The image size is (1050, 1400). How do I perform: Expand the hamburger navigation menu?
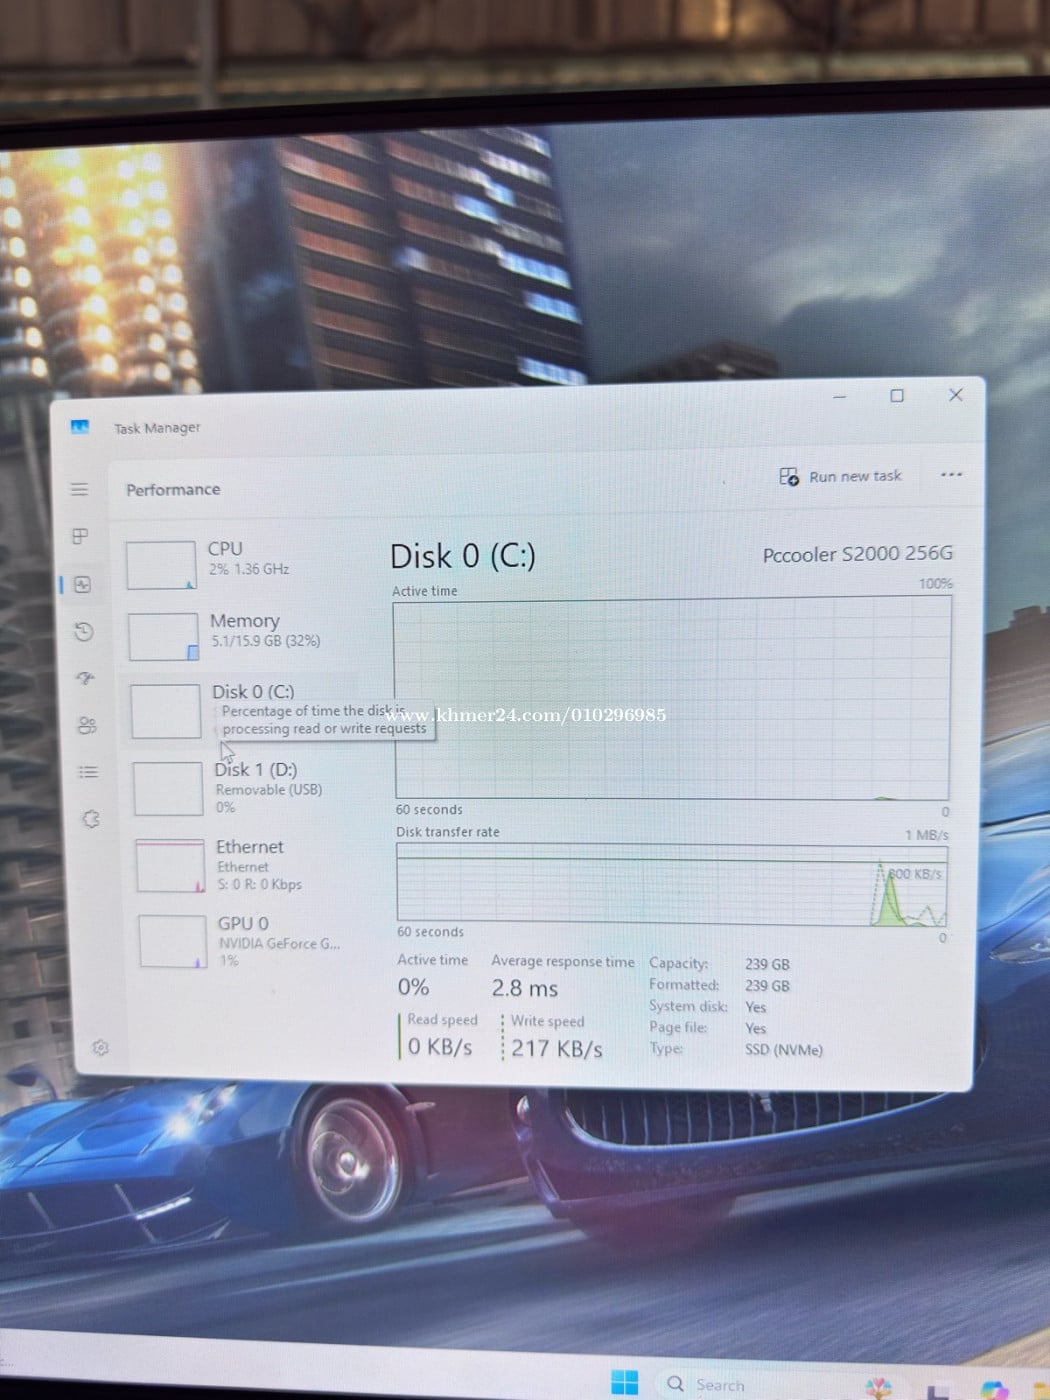(79, 489)
